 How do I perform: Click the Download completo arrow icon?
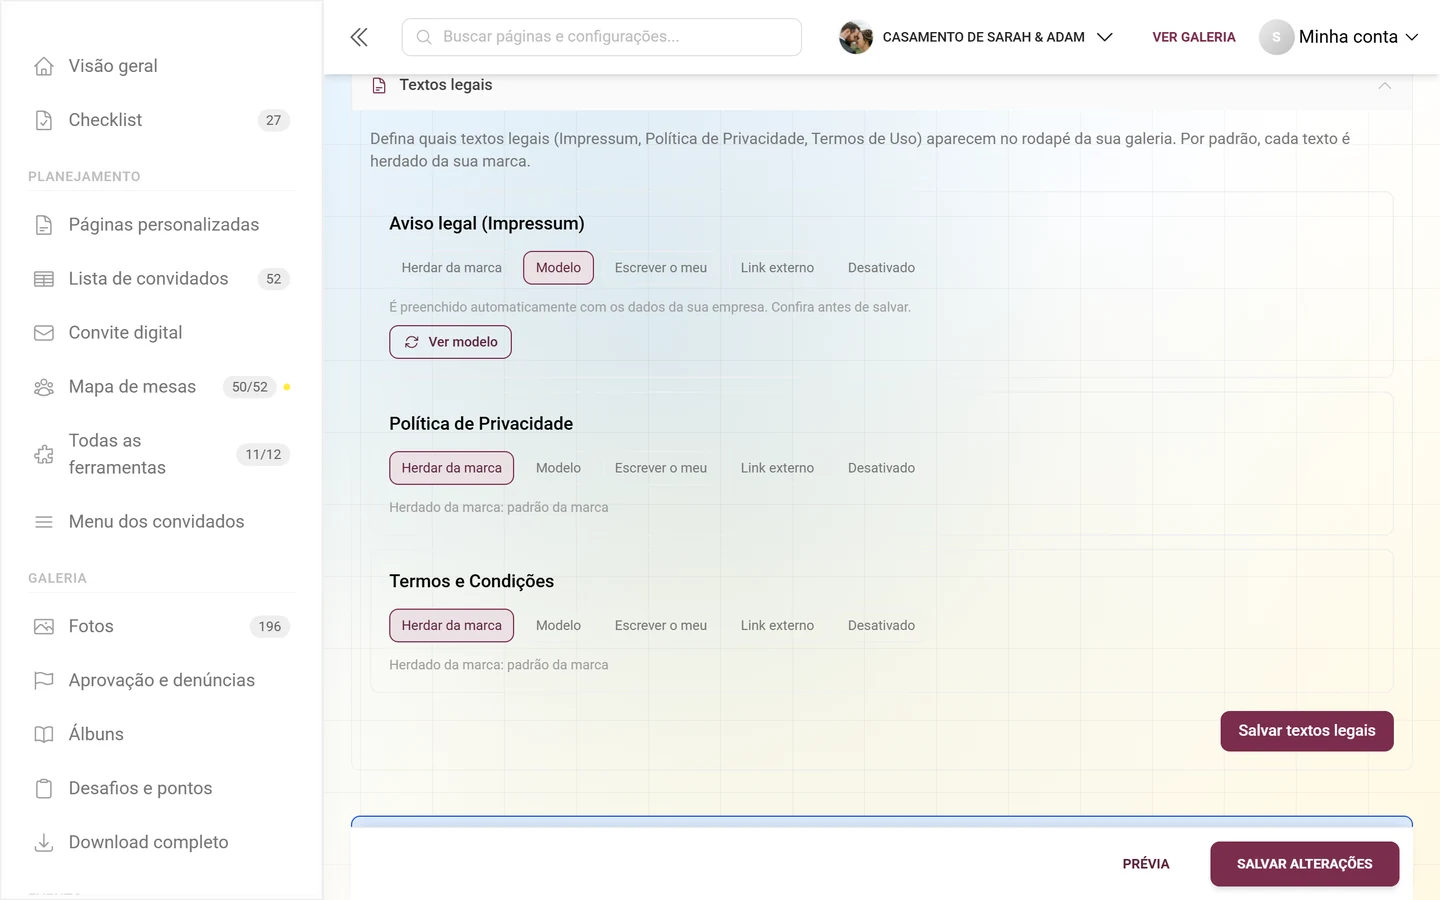(x=44, y=843)
